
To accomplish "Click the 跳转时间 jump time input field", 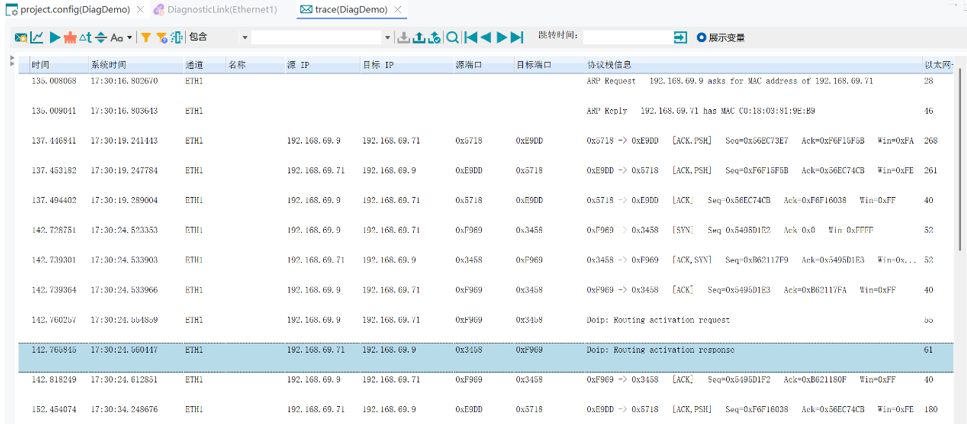I will point(627,38).
